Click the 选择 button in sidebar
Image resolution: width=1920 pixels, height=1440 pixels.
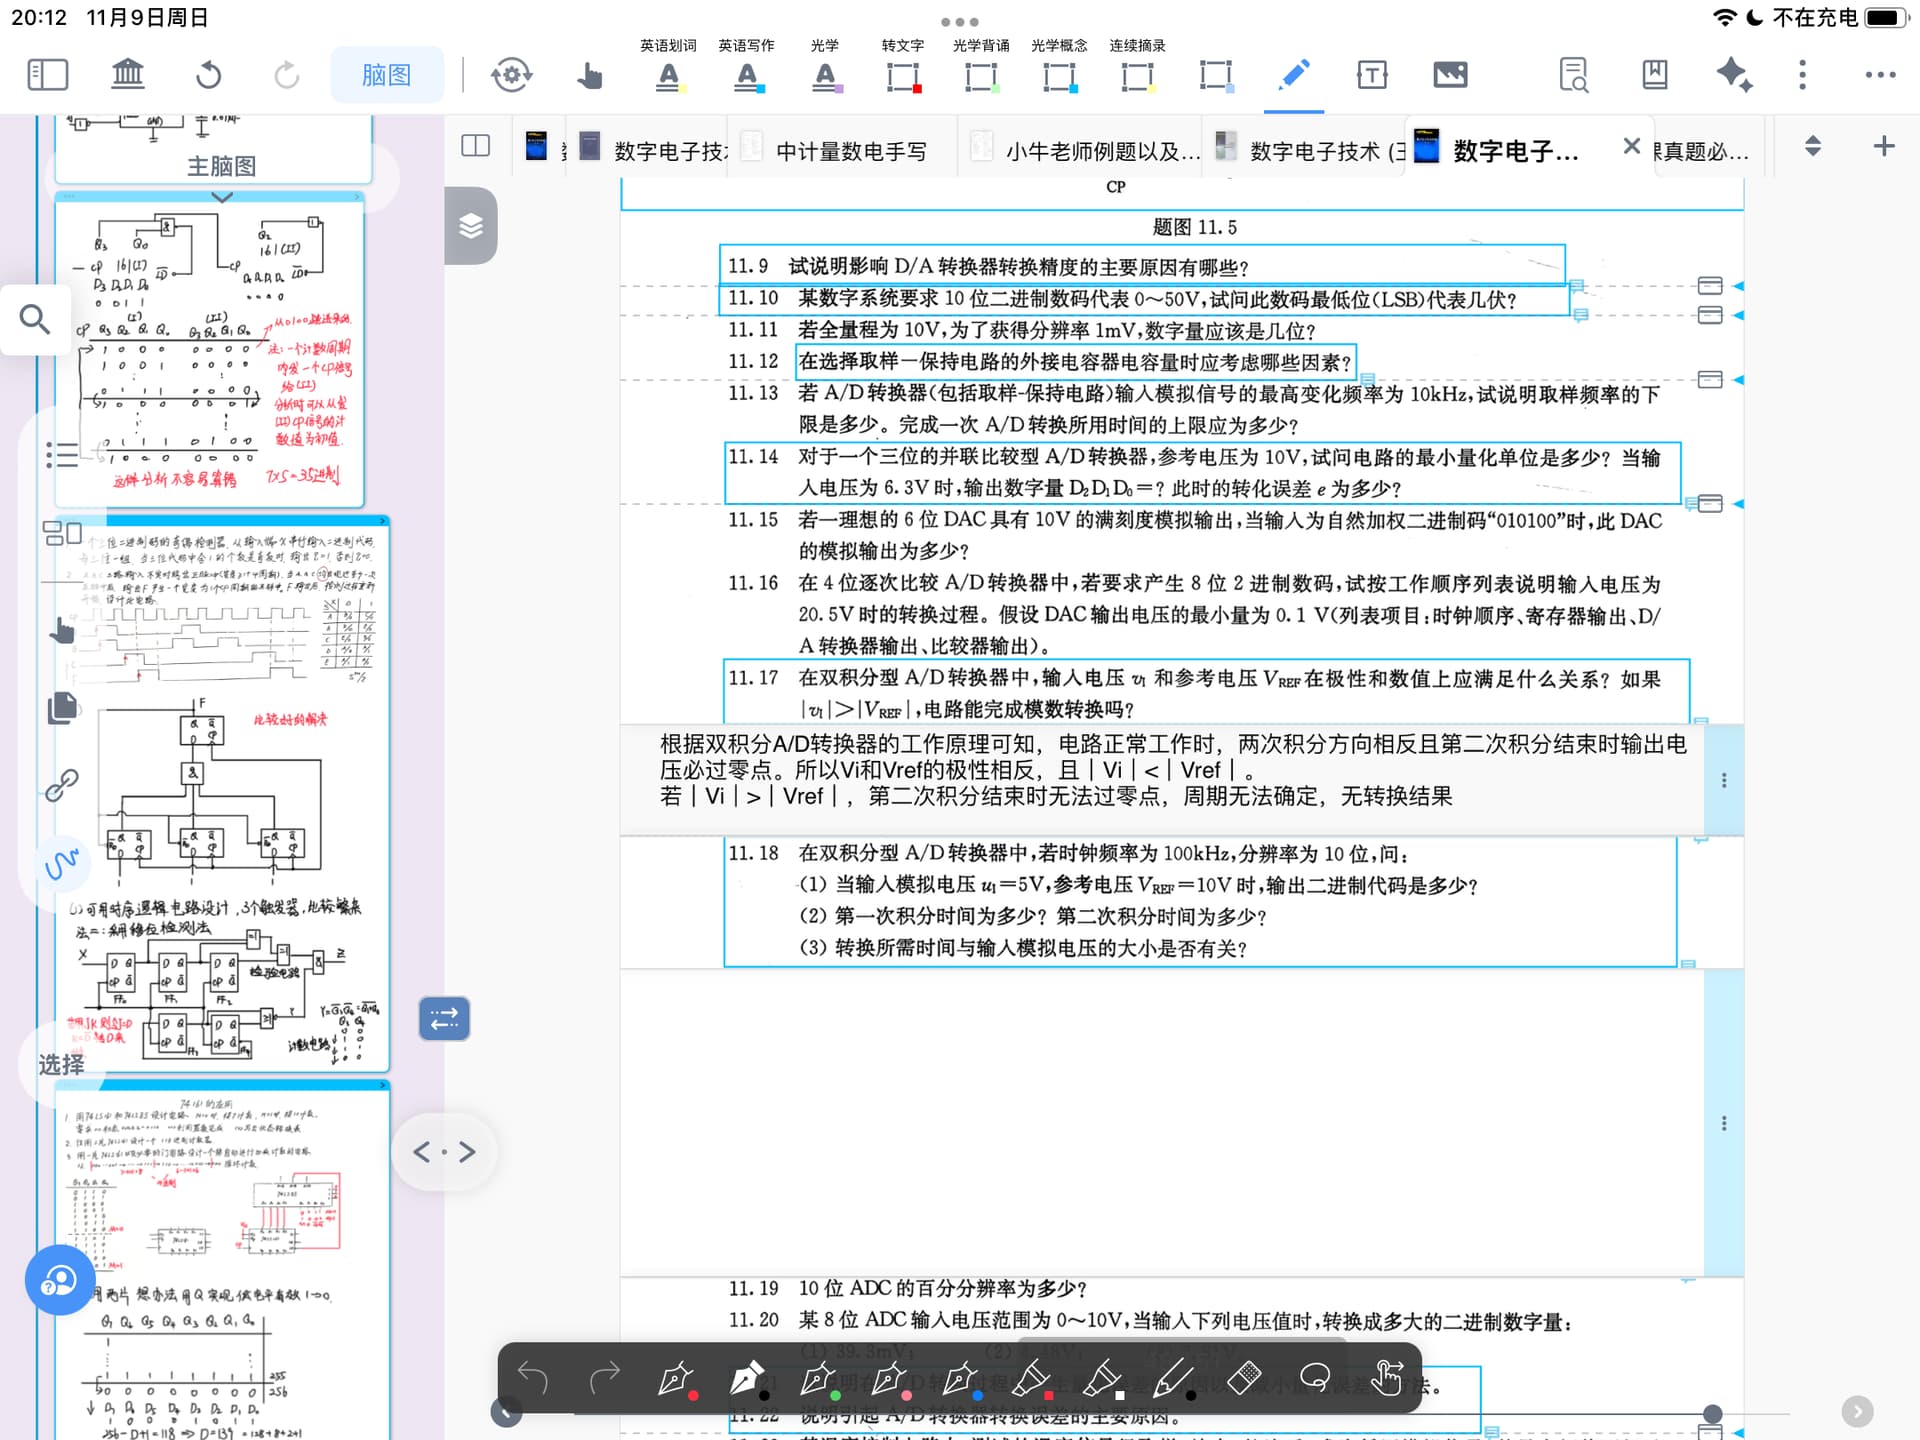pos(61,1064)
